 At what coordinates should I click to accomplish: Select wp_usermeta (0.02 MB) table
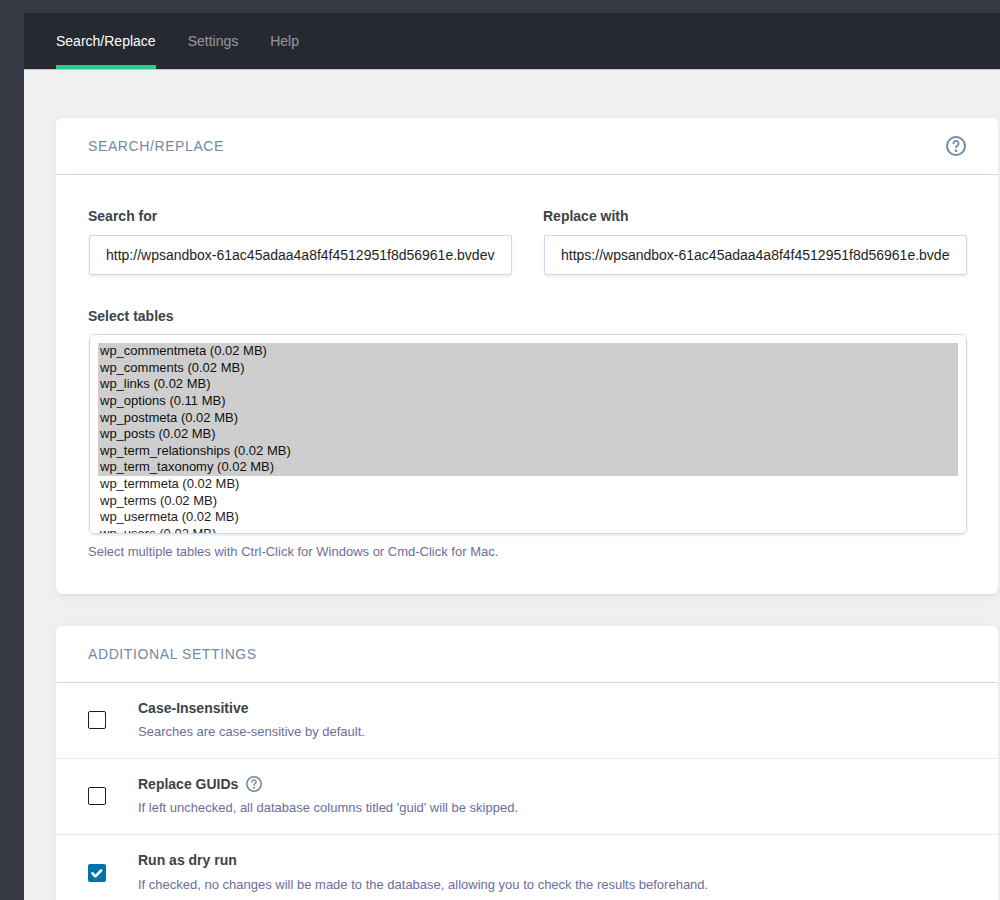pyautogui.click(x=528, y=517)
